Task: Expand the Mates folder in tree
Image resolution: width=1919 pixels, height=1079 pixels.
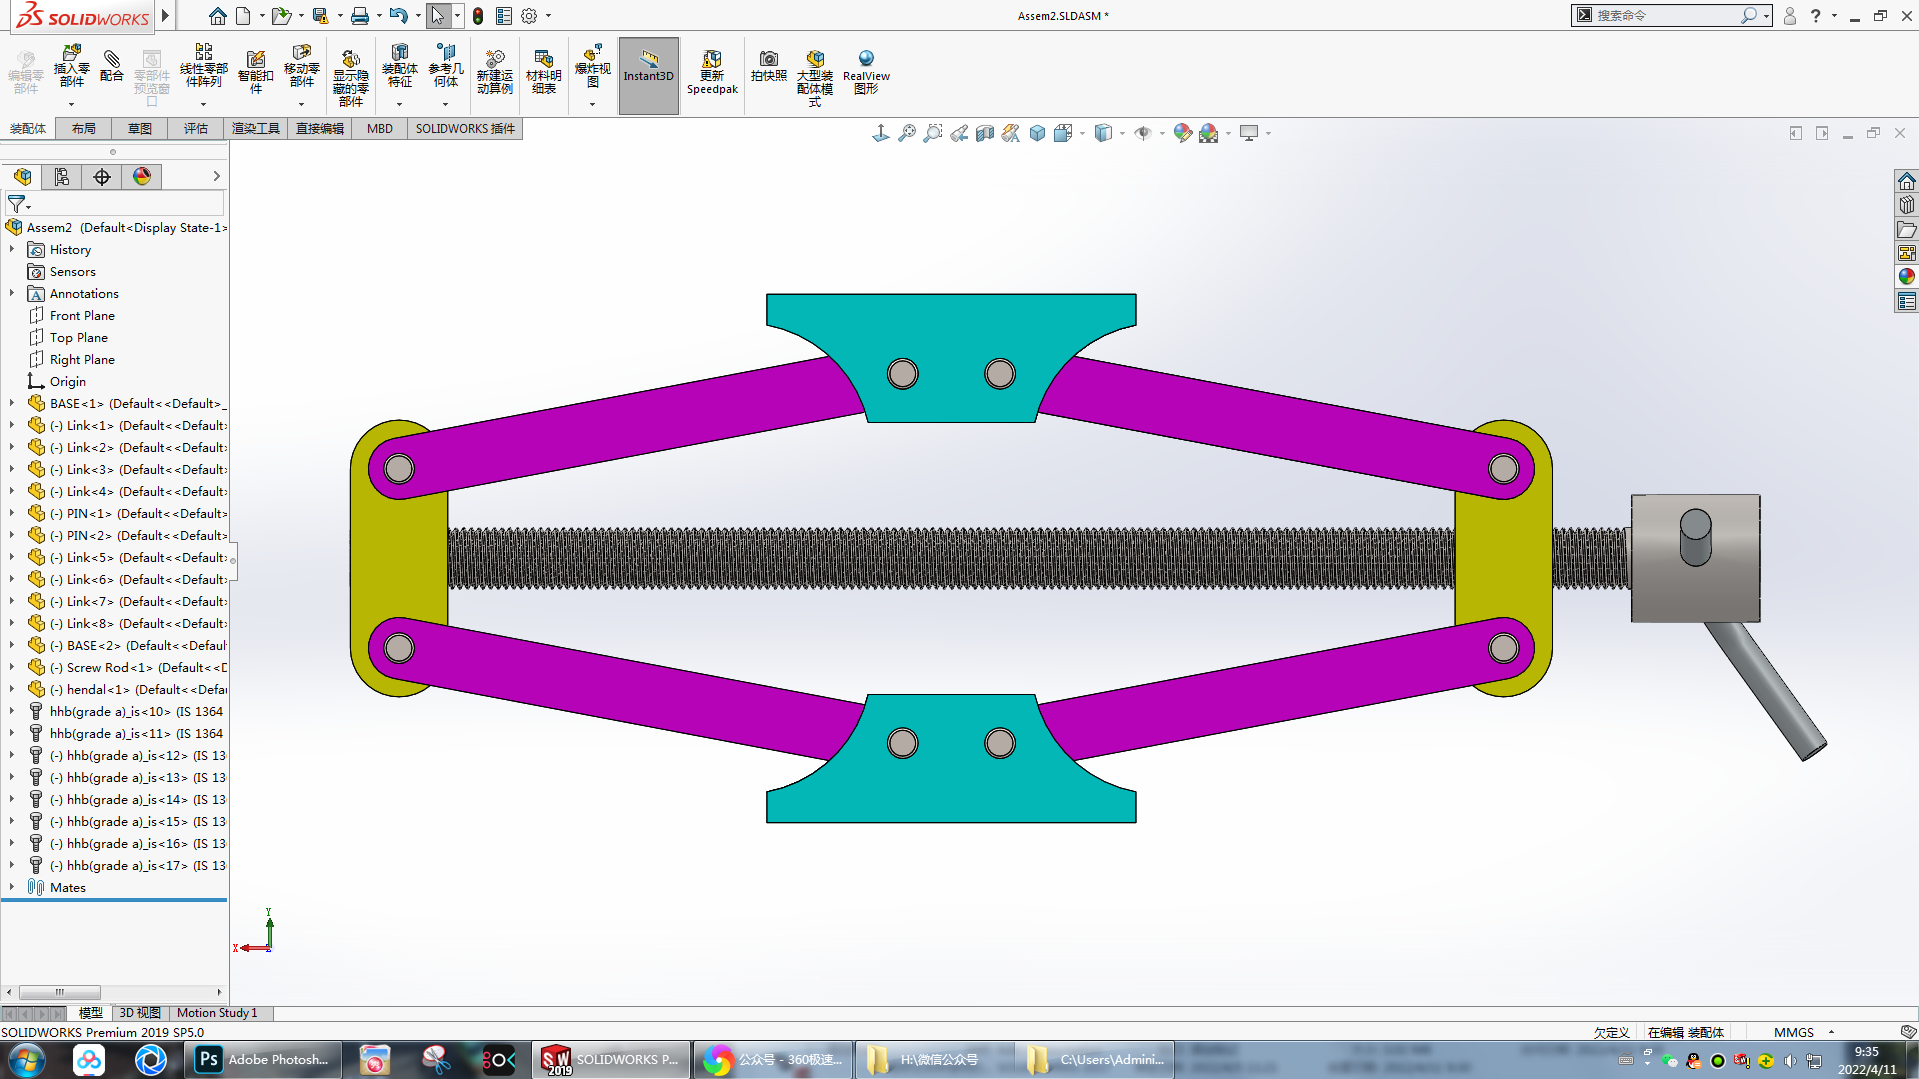Action: (x=12, y=888)
